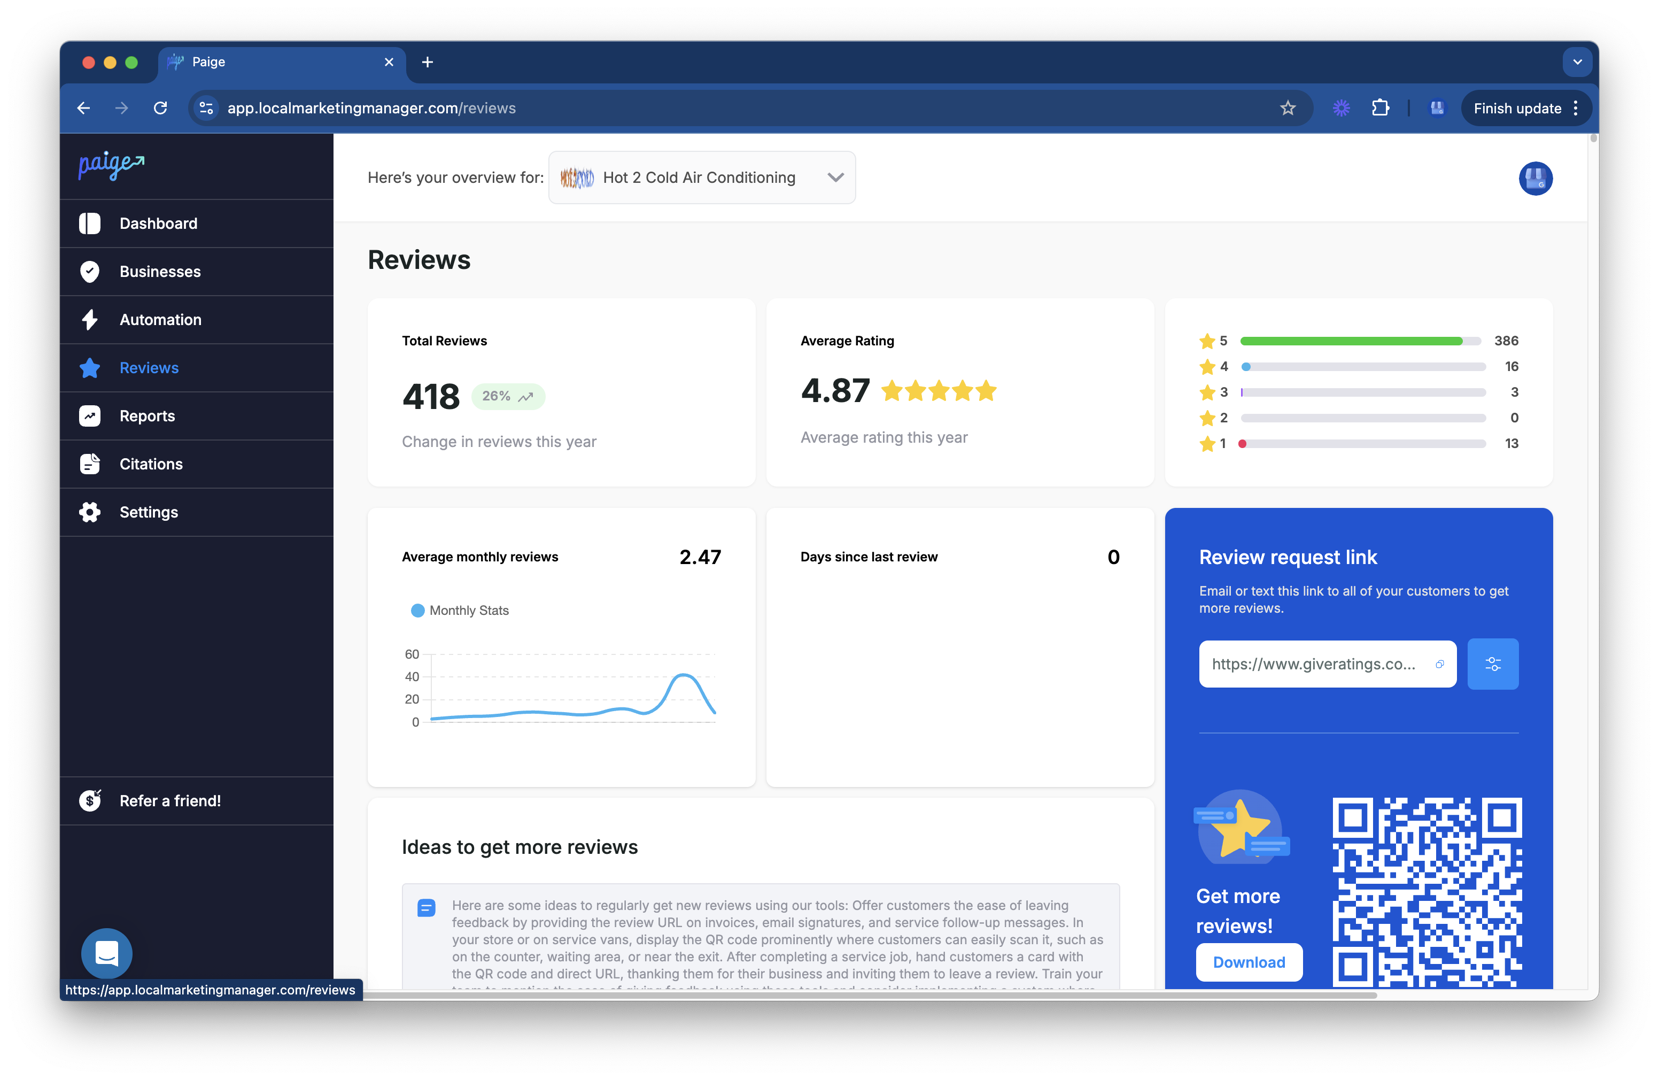This screenshot has width=1659, height=1080.
Task: Select the Businesses sidebar icon
Action: 90,271
